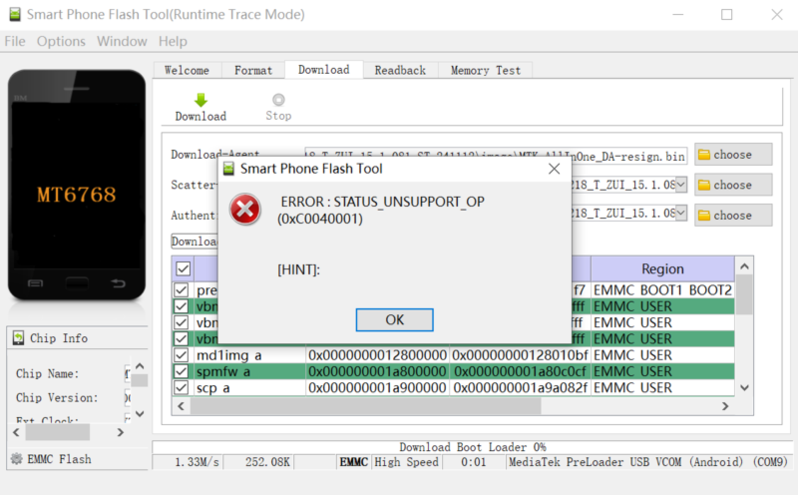Screen dimensions: 798x495
Task: Click the red error icon in dialog
Action: [245, 209]
